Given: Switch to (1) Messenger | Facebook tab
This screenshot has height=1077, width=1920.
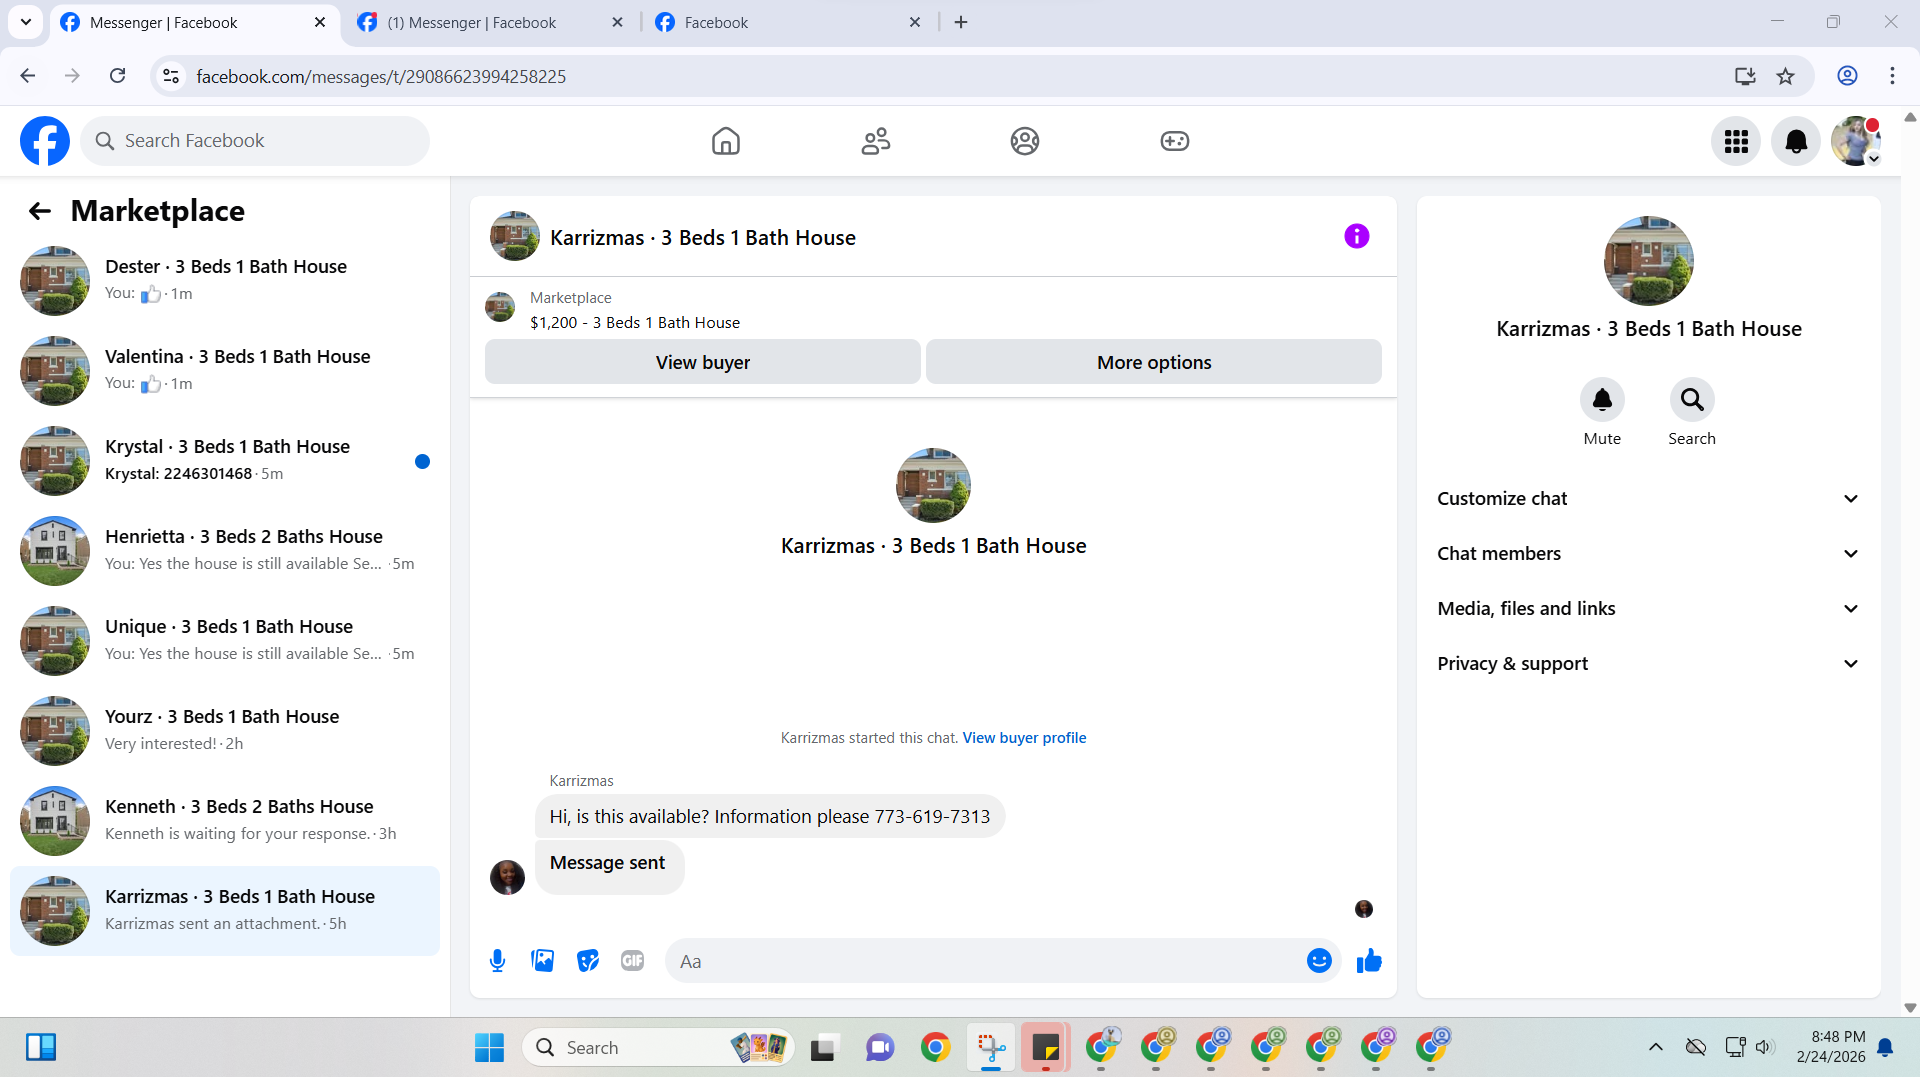Looking at the screenshot, I should click(x=490, y=22).
